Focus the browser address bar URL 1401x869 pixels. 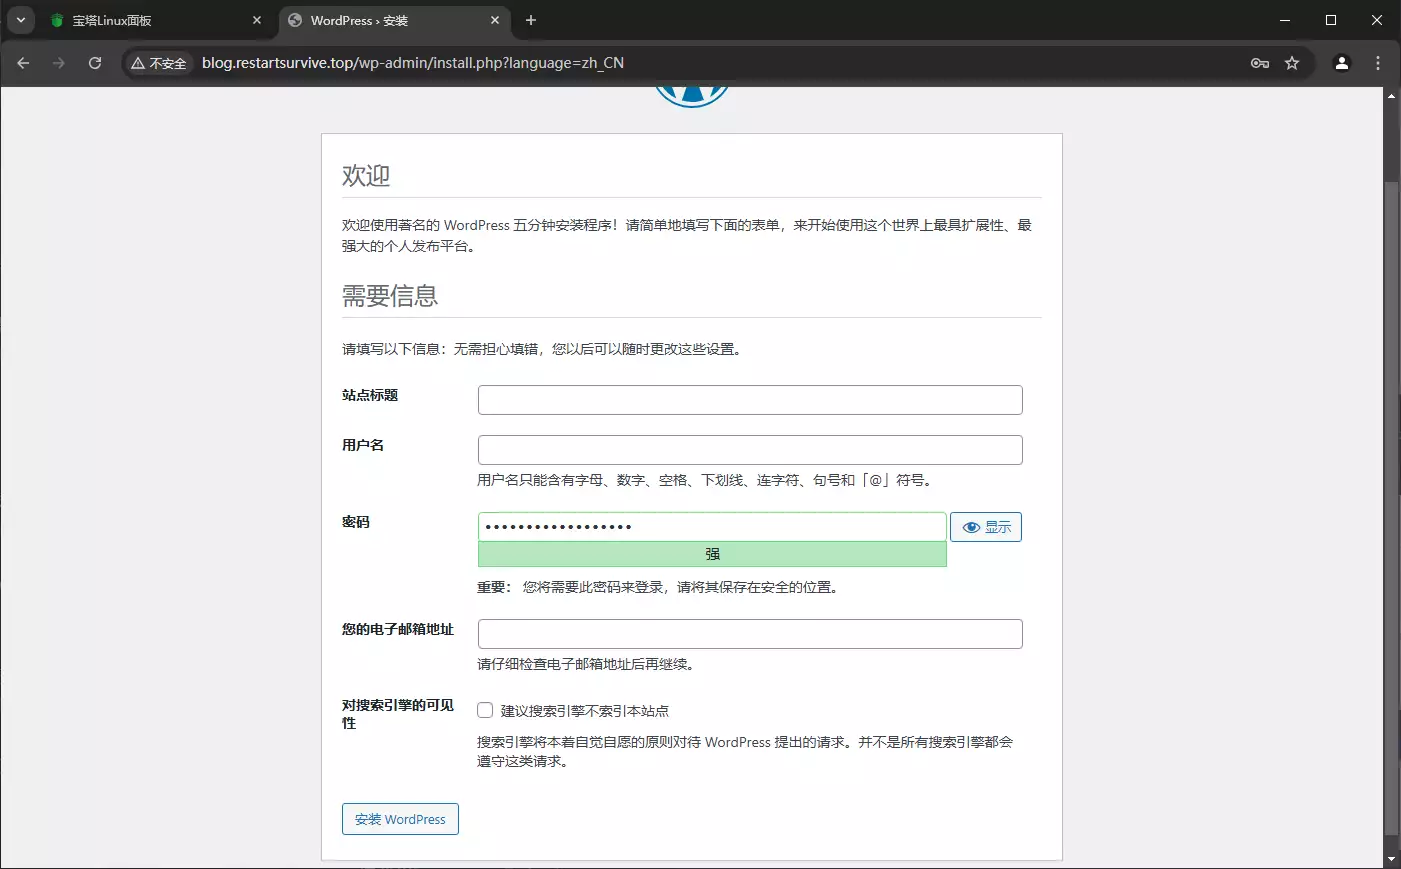pyautogui.click(x=413, y=63)
